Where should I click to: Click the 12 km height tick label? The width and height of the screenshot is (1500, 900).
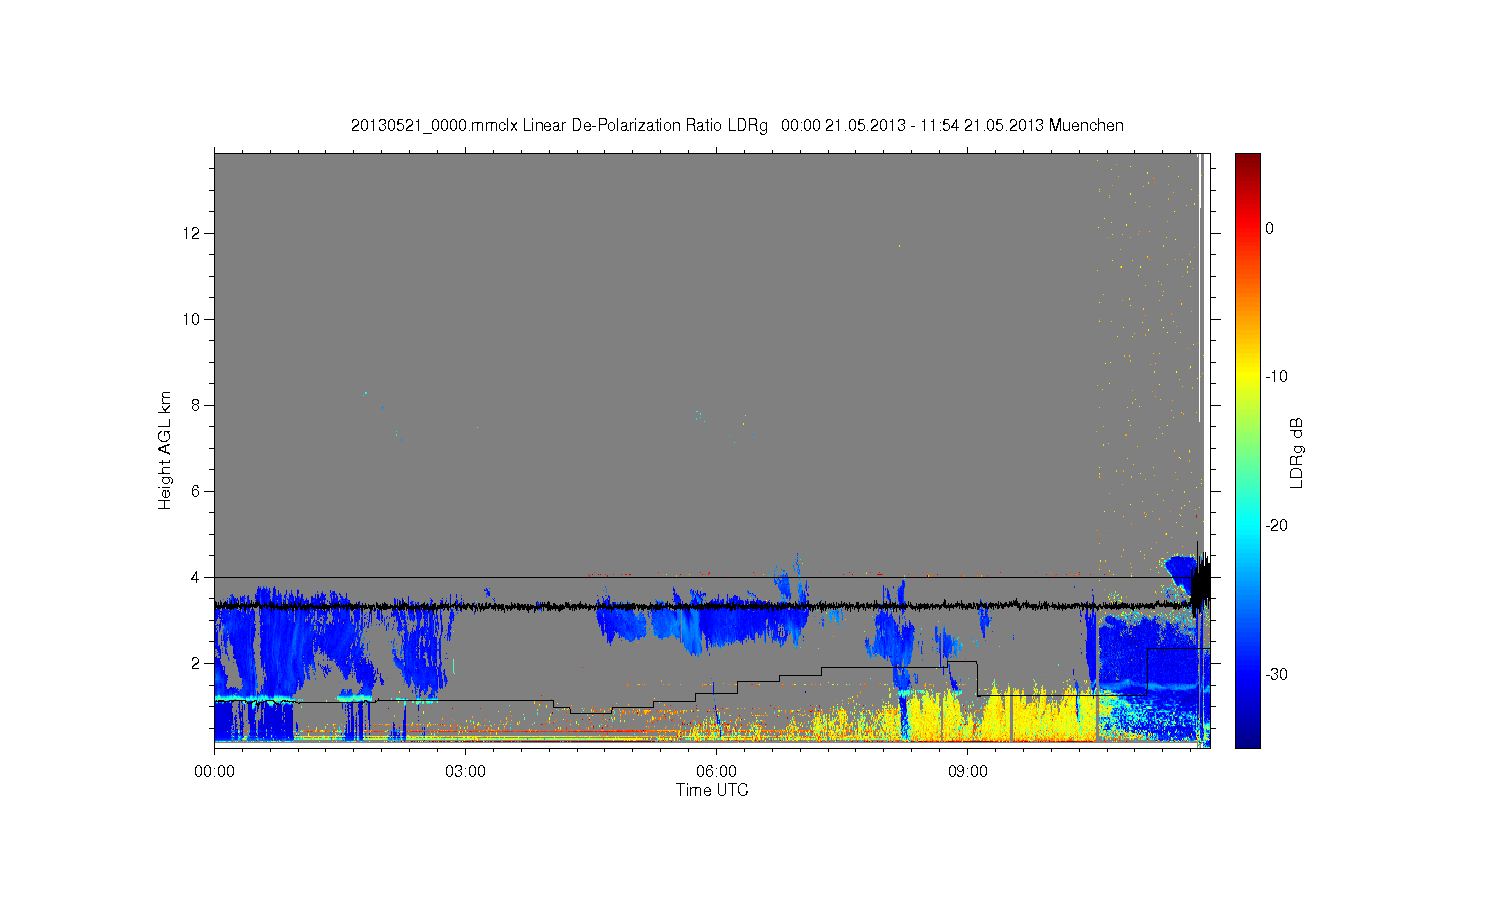pos(192,233)
